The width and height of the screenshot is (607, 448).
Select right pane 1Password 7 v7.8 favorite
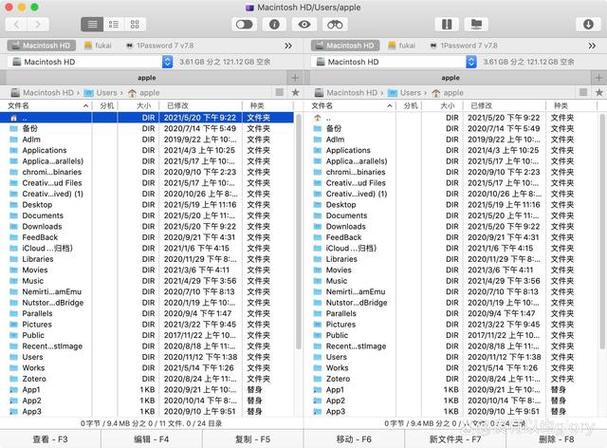click(x=464, y=45)
